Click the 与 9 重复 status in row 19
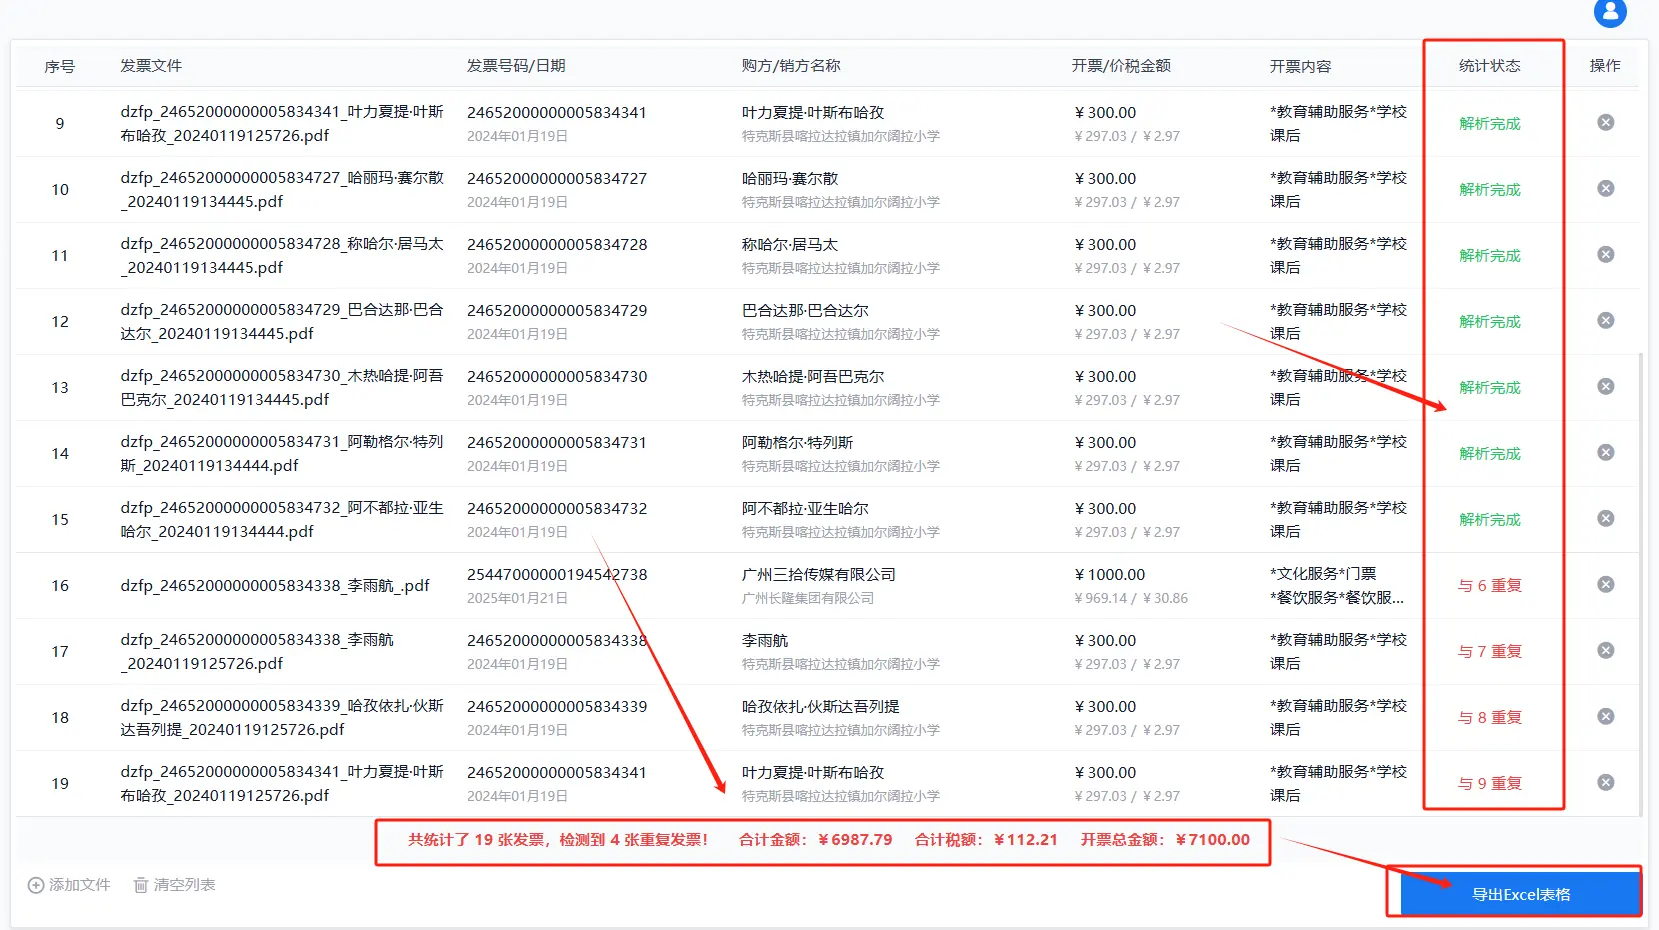Screen dimensions: 1659x930 1489,784
